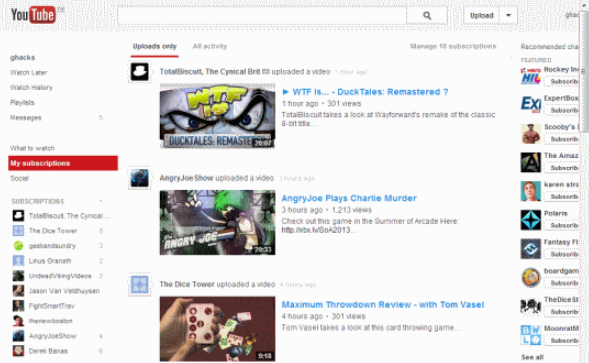Open See all recommended channels

(x=532, y=357)
